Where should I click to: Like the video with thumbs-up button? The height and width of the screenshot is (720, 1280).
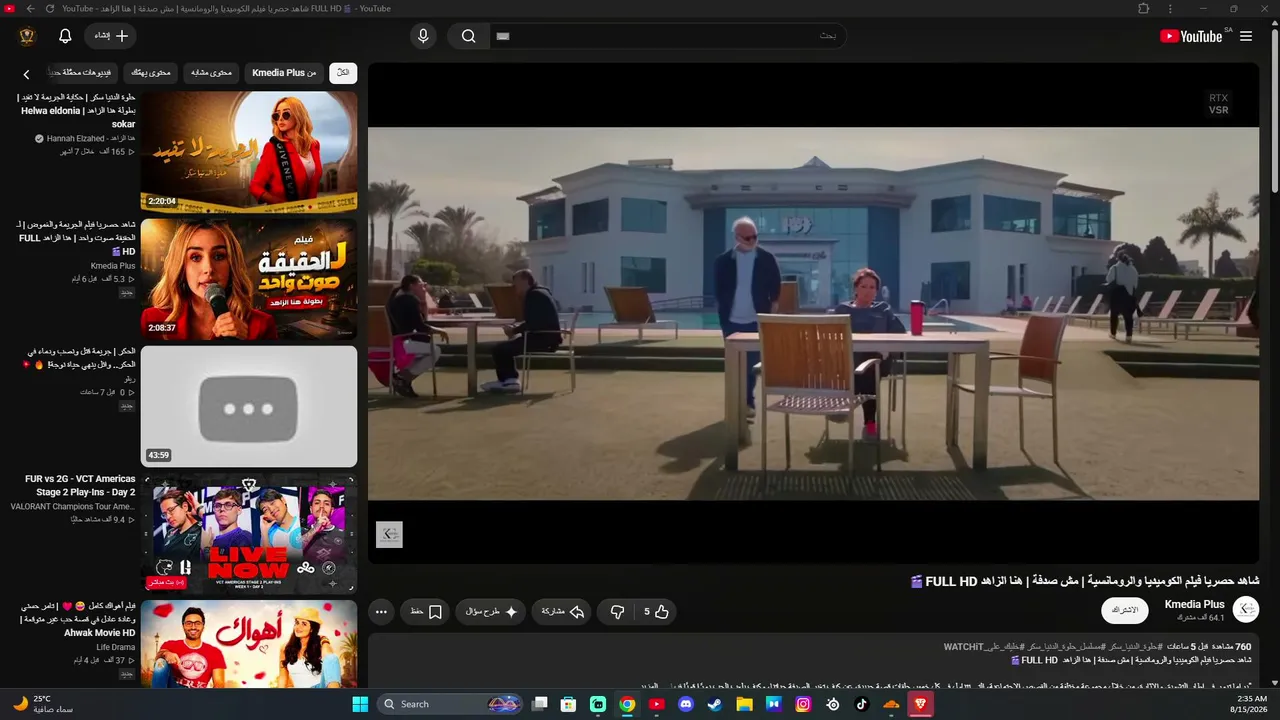(656, 612)
